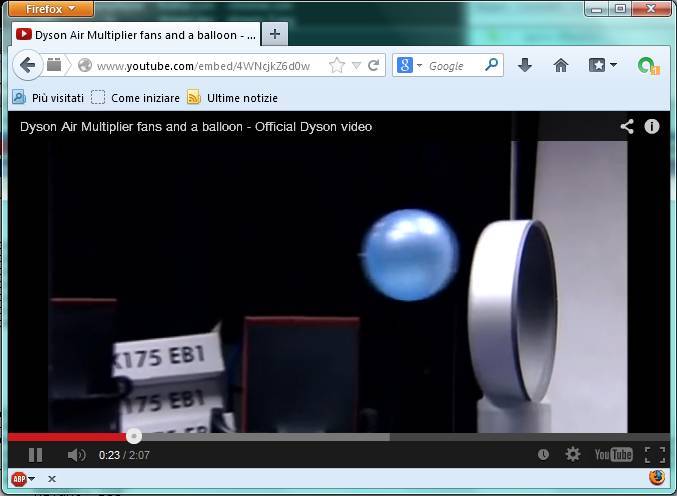This screenshot has height=496, width=677.
Task: Expand the URL history dropdown arrow
Action: point(357,66)
